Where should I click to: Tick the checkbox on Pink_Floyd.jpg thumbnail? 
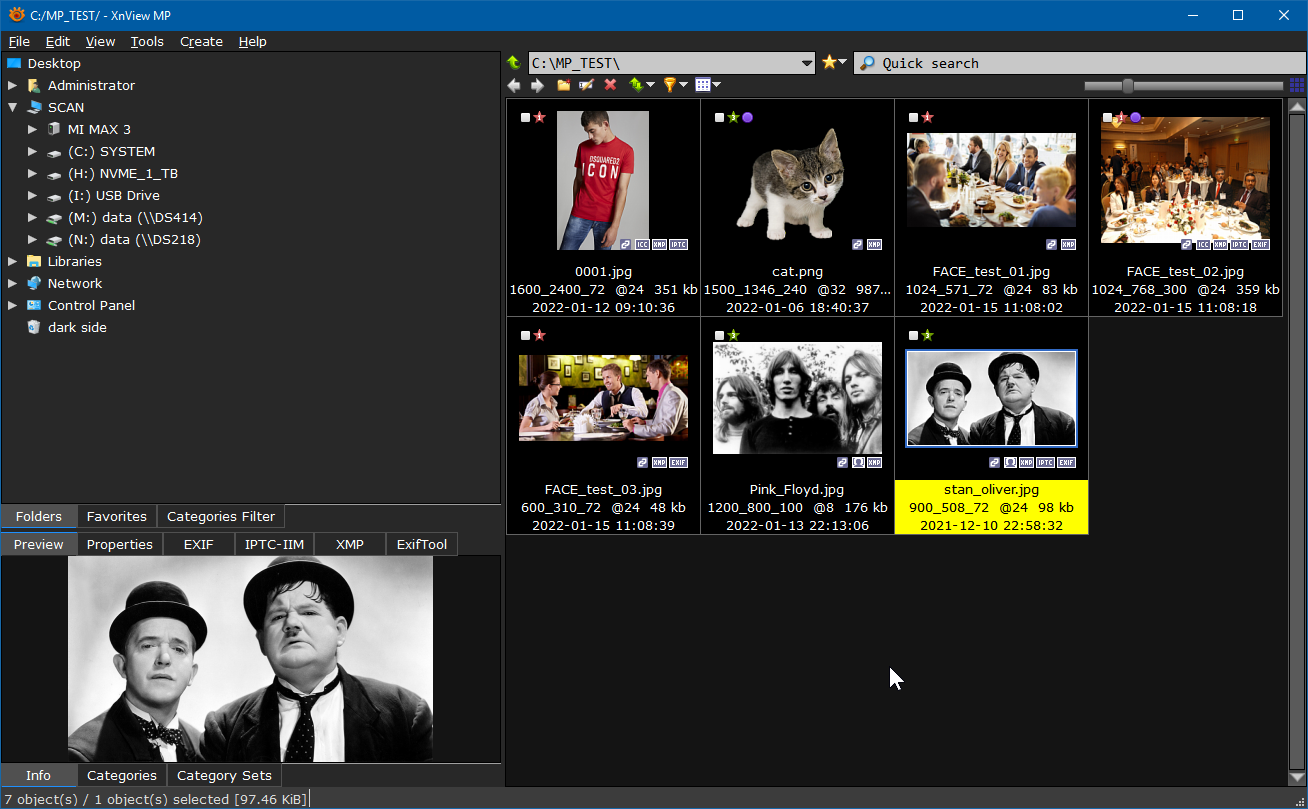pyautogui.click(x=719, y=335)
